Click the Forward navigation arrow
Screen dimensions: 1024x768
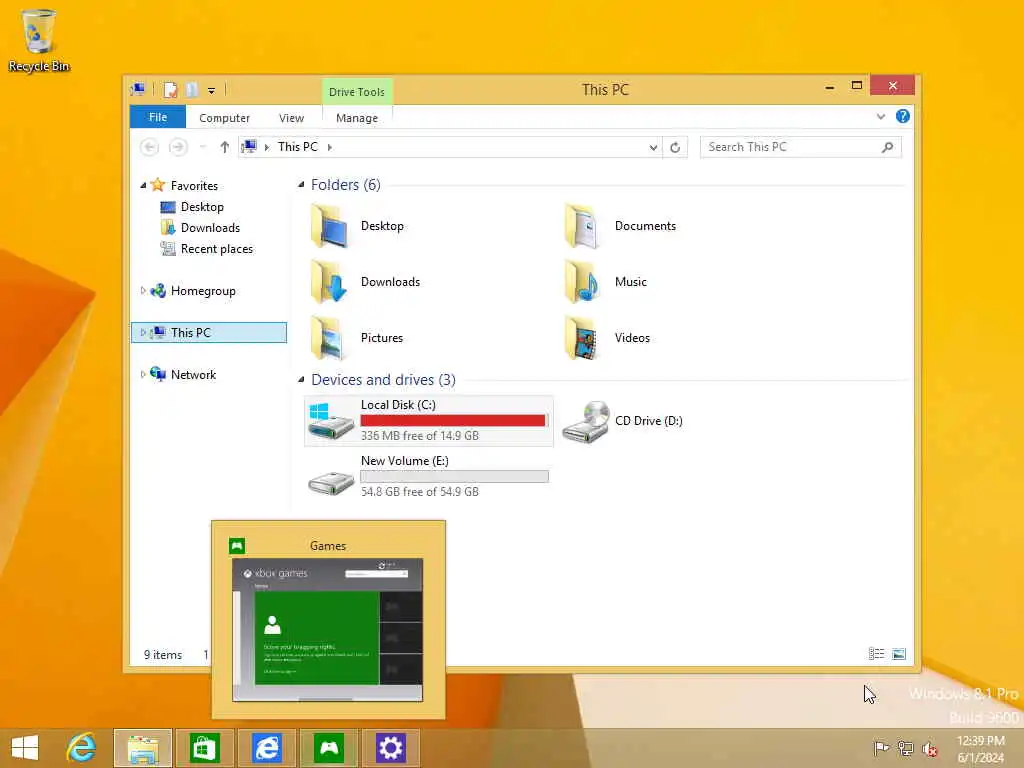(x=178, y=147)
